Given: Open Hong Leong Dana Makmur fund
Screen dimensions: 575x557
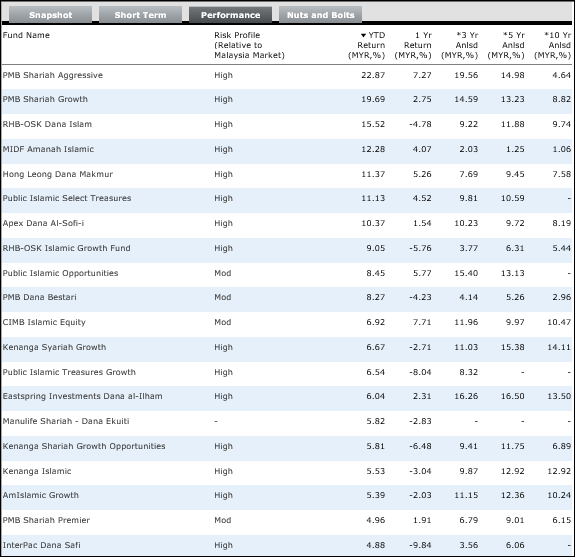Looking at the screenshot, I should [58, 174].
